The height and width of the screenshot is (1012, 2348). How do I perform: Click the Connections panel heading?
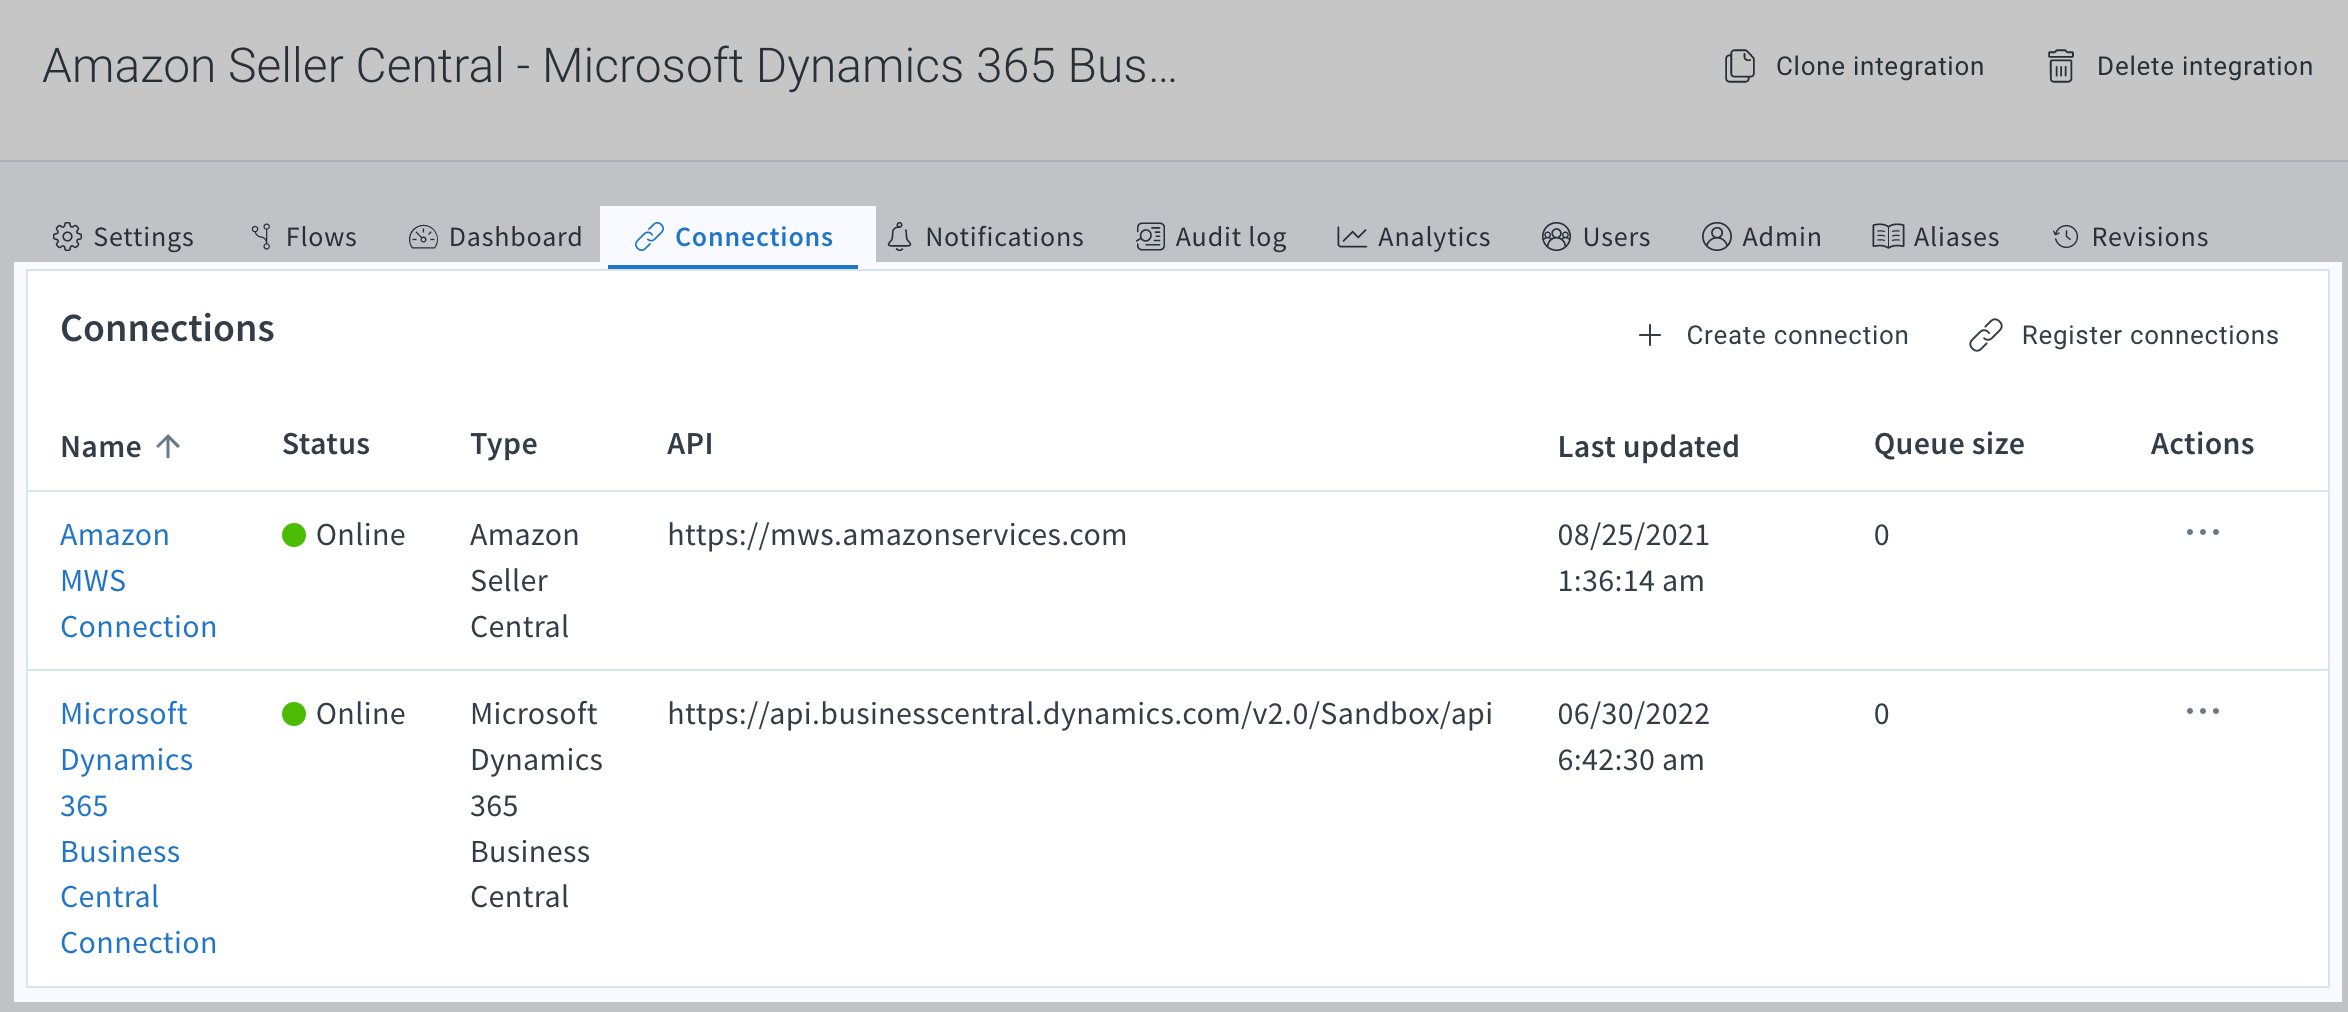click(x=167, y=329)
